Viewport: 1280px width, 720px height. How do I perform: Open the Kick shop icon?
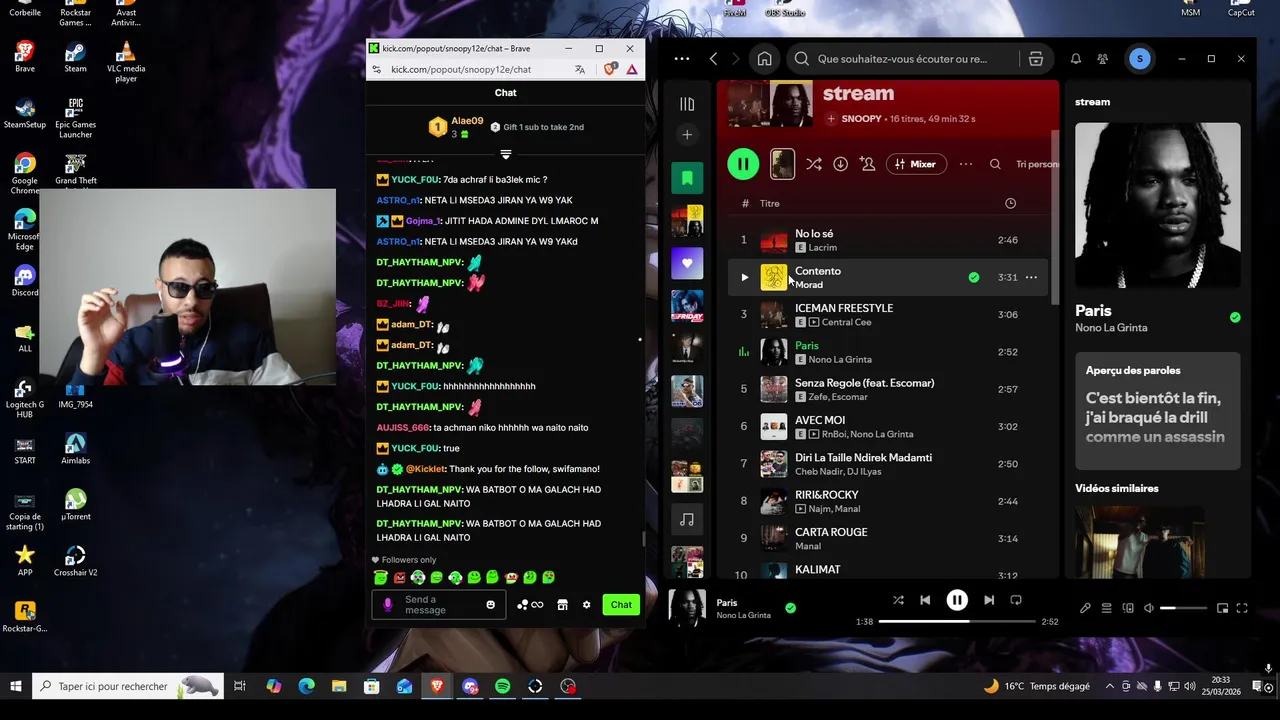[x=562, y=605]
